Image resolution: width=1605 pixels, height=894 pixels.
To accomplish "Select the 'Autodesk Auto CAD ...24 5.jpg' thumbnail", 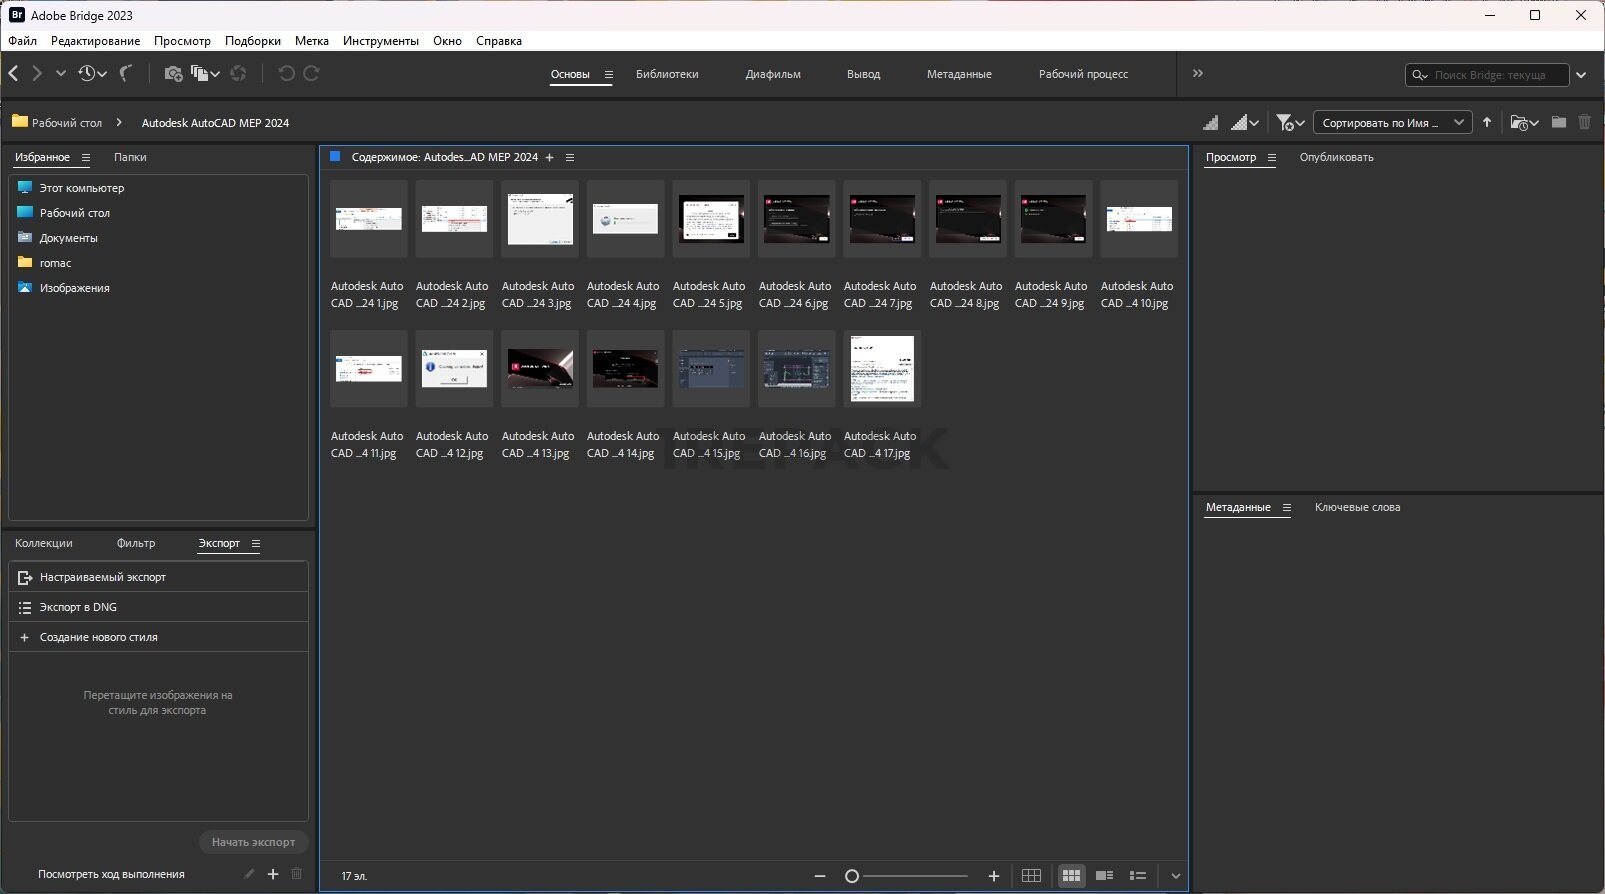I will [x=710, y=218].
